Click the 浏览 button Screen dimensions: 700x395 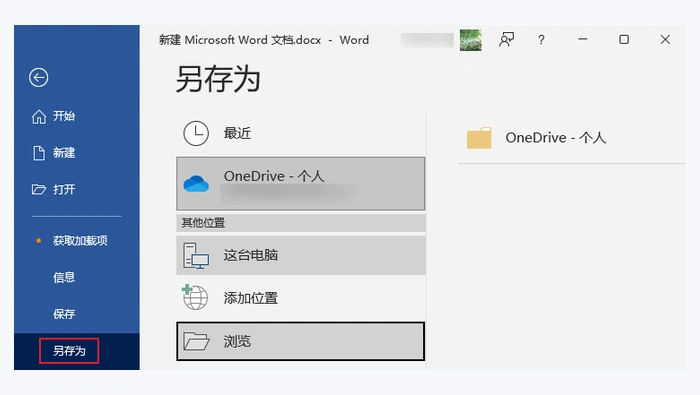pyautogui.click(x=301, y=341)
